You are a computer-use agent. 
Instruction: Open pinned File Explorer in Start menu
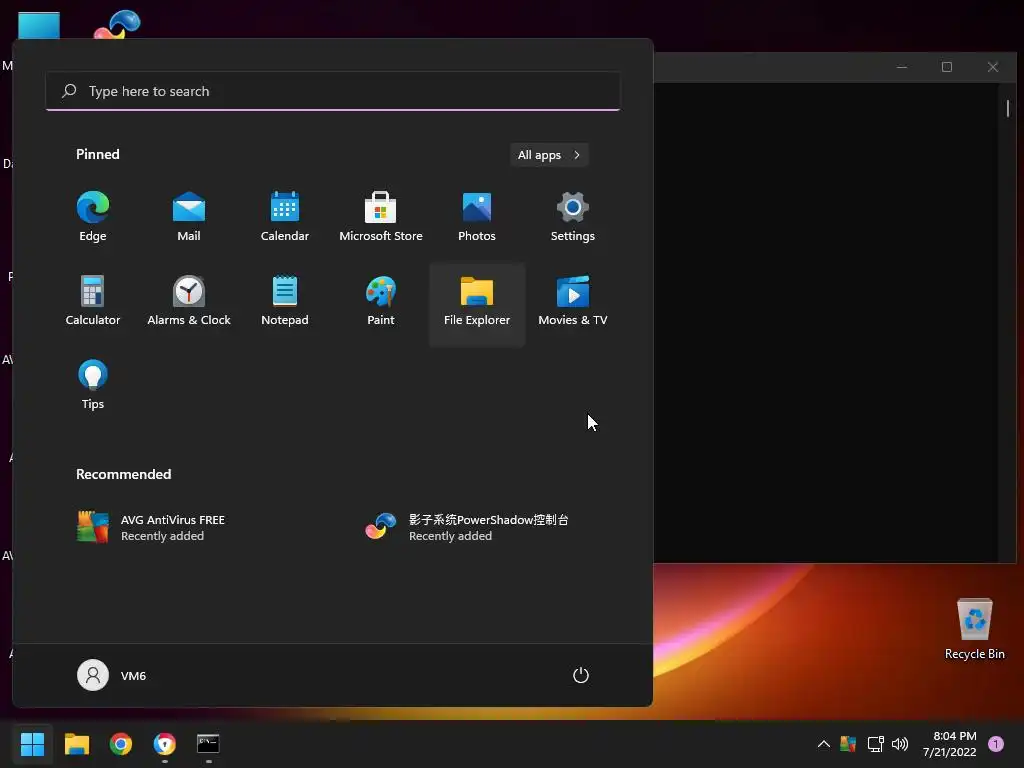[x=477, y=304]
